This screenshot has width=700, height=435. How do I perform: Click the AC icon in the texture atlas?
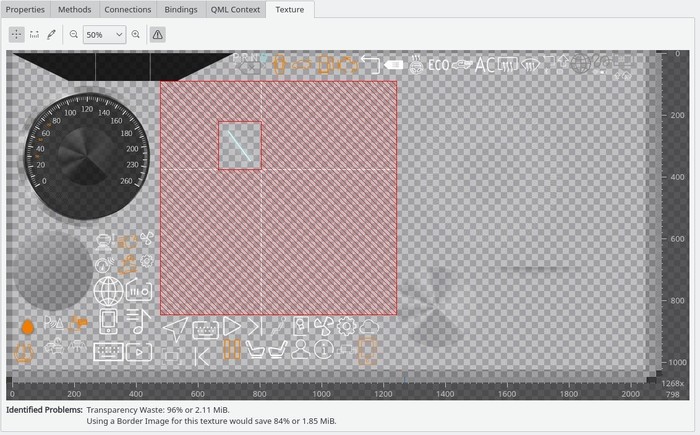click(x=485, y=65)
